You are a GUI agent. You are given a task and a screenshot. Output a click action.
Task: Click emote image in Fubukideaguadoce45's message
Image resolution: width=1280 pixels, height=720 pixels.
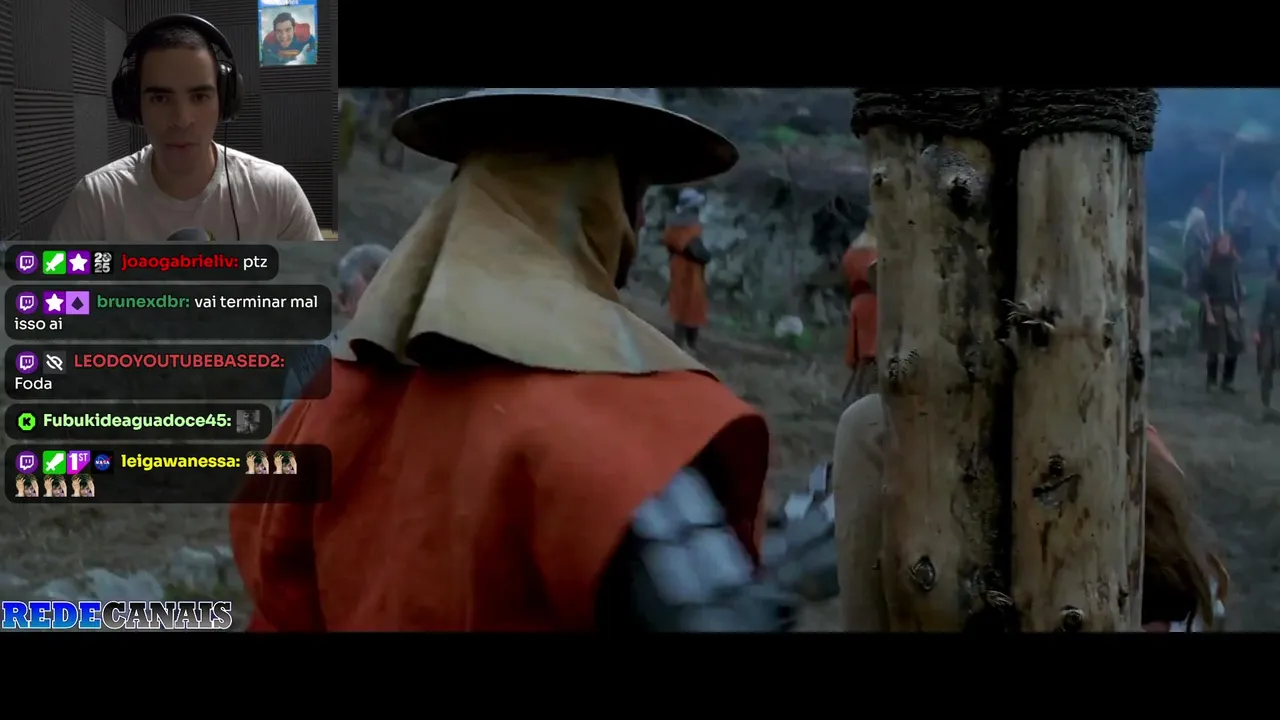click(248, 421)
